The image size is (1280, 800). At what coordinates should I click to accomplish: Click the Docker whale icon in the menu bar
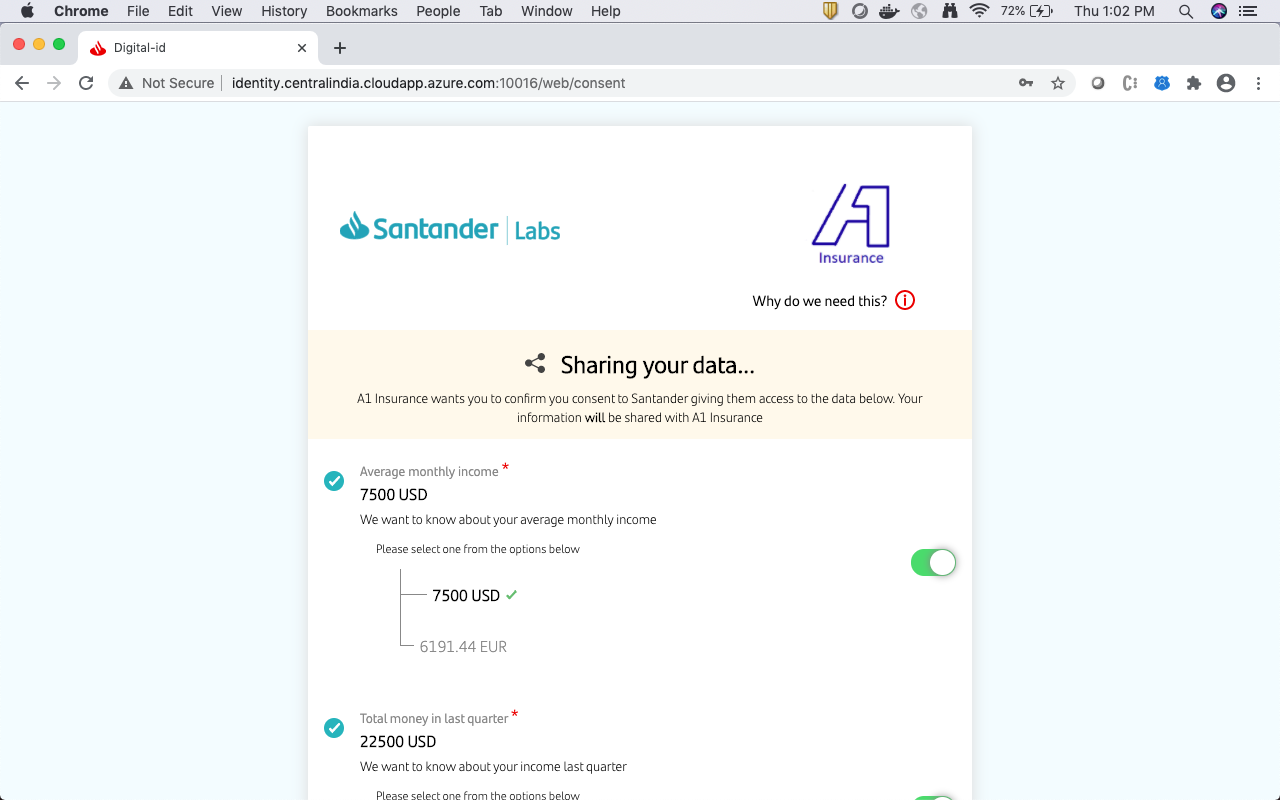tap(889, 11)
